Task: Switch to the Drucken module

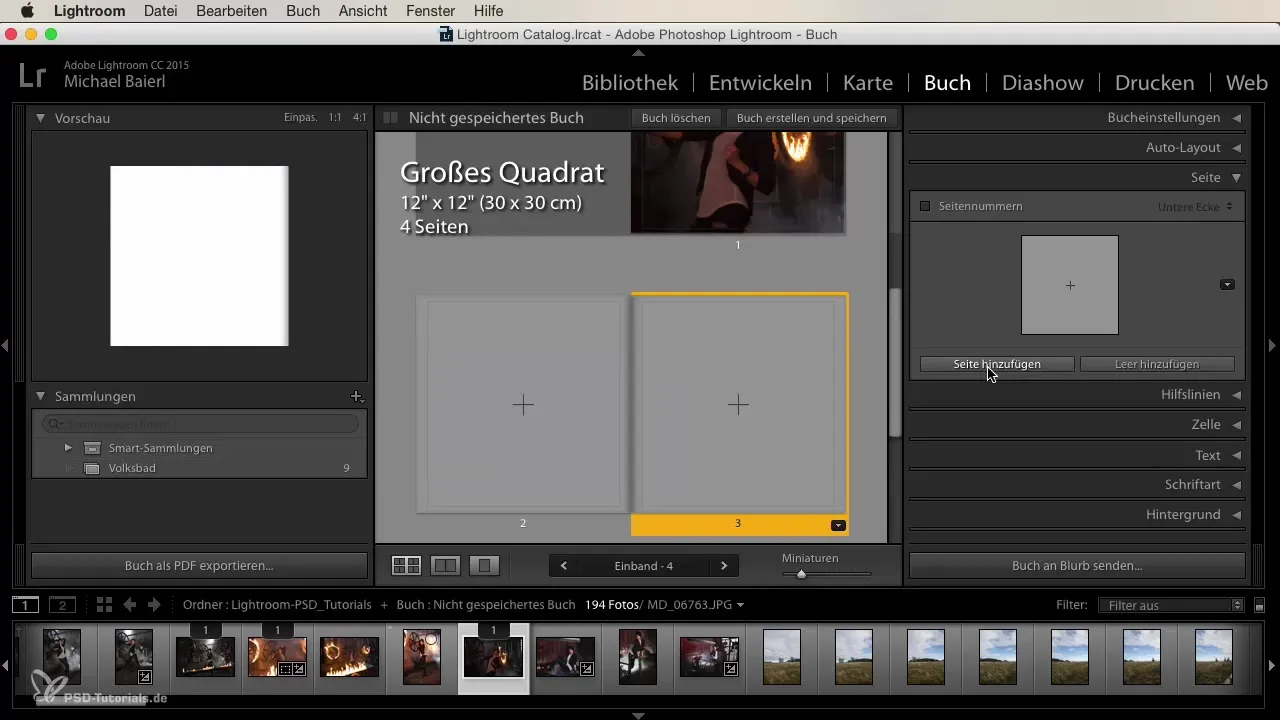Action: (1155, 83)
